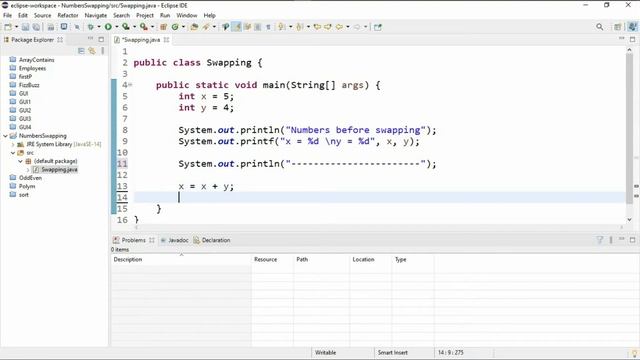
Task: Click the Open Type folder icon
Action: [x=194, y=27]
